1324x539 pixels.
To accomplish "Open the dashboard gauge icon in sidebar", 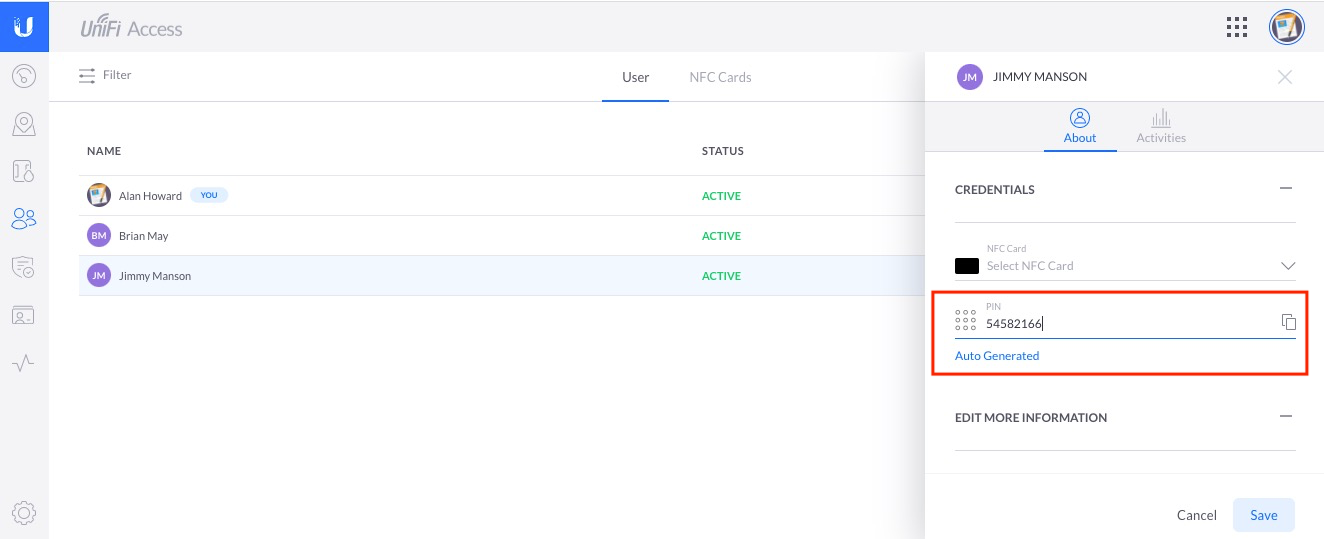I will coord(24,76).
